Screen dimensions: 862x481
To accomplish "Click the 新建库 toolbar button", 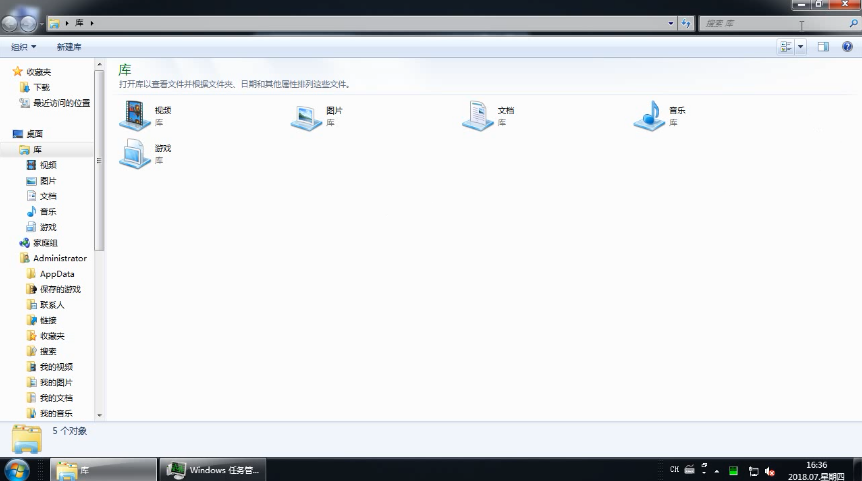I will pos(69,47).
